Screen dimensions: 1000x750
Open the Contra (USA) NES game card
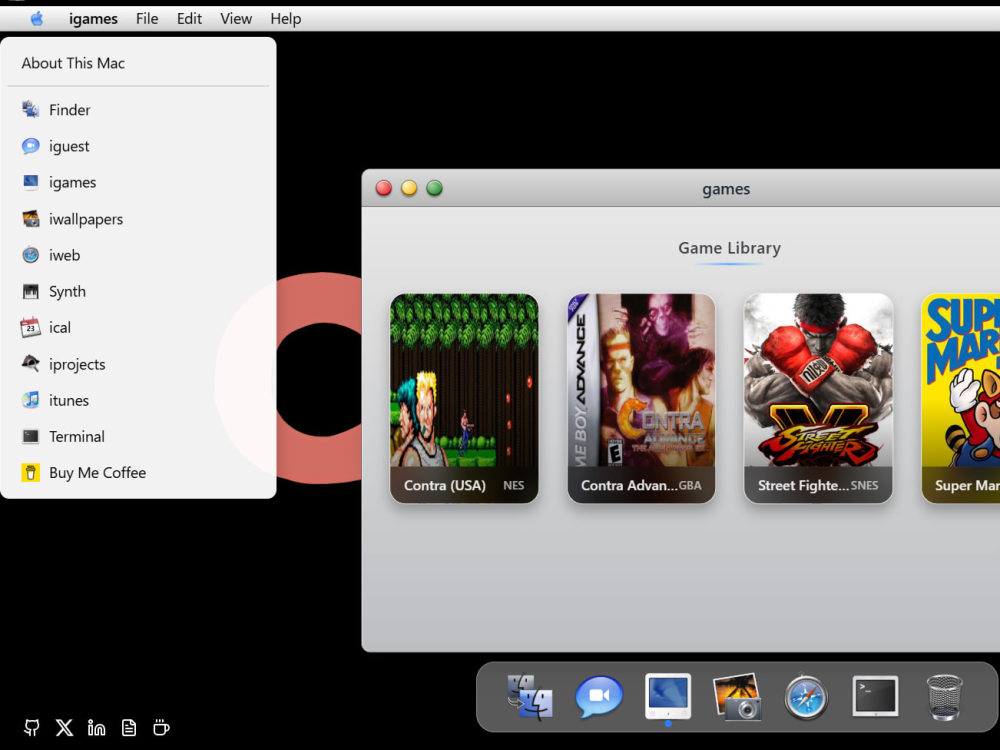pos(464,399)
